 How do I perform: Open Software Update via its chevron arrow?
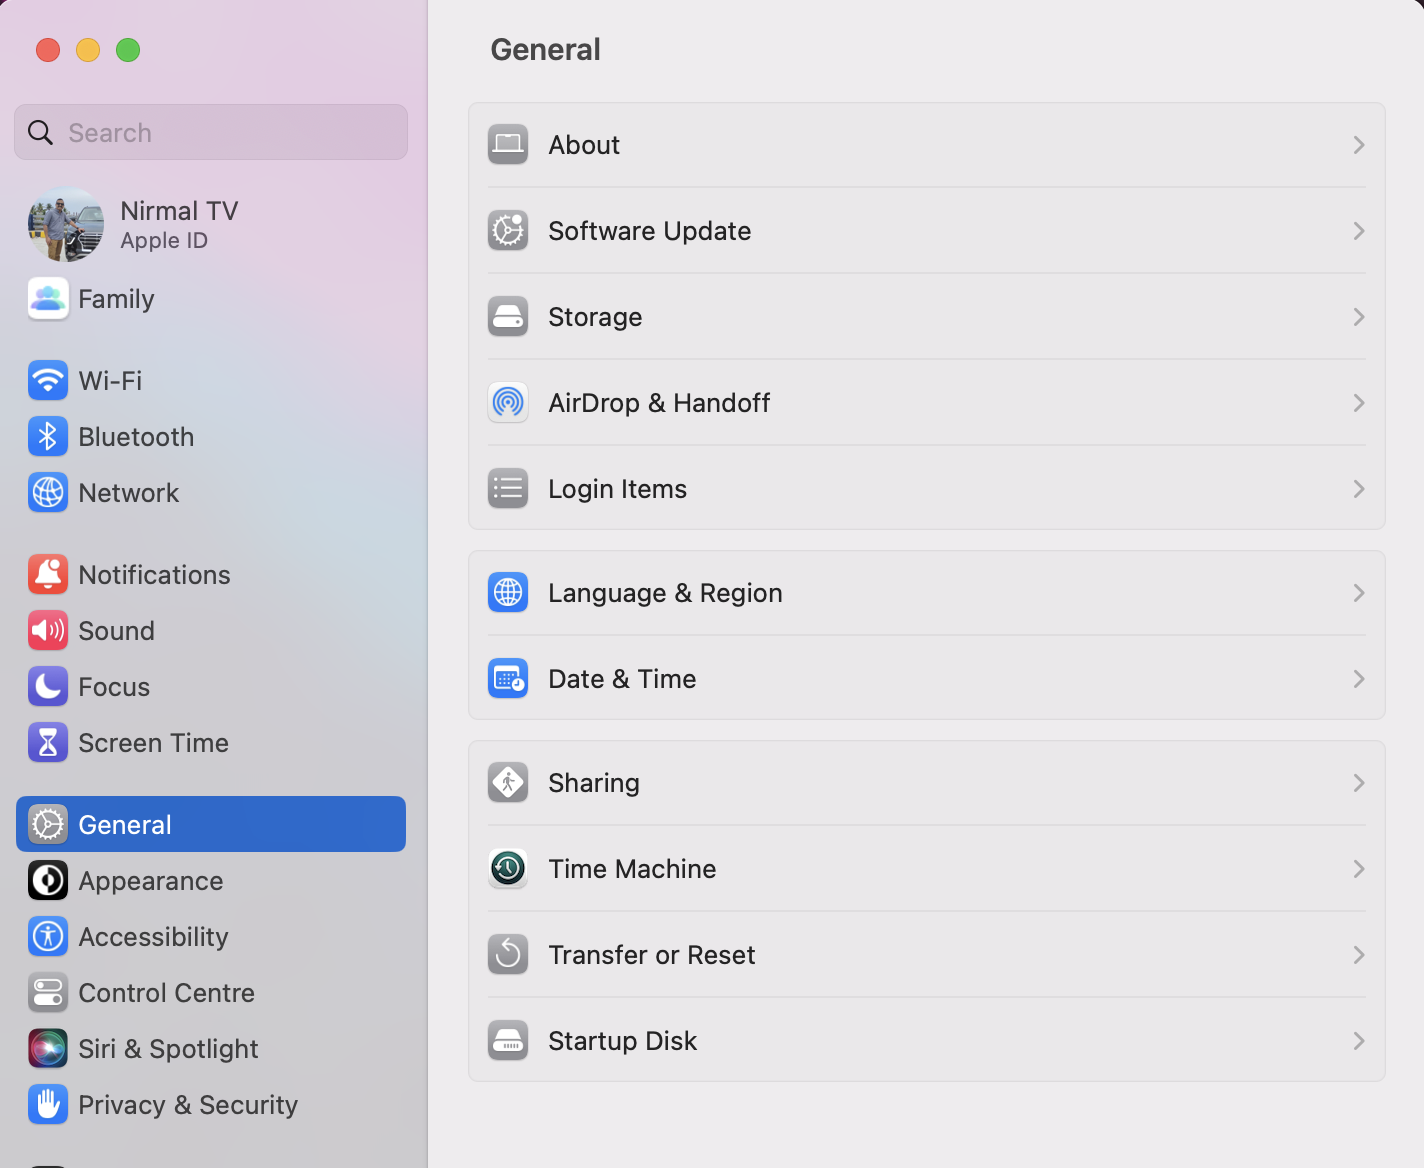point(1359,231)
